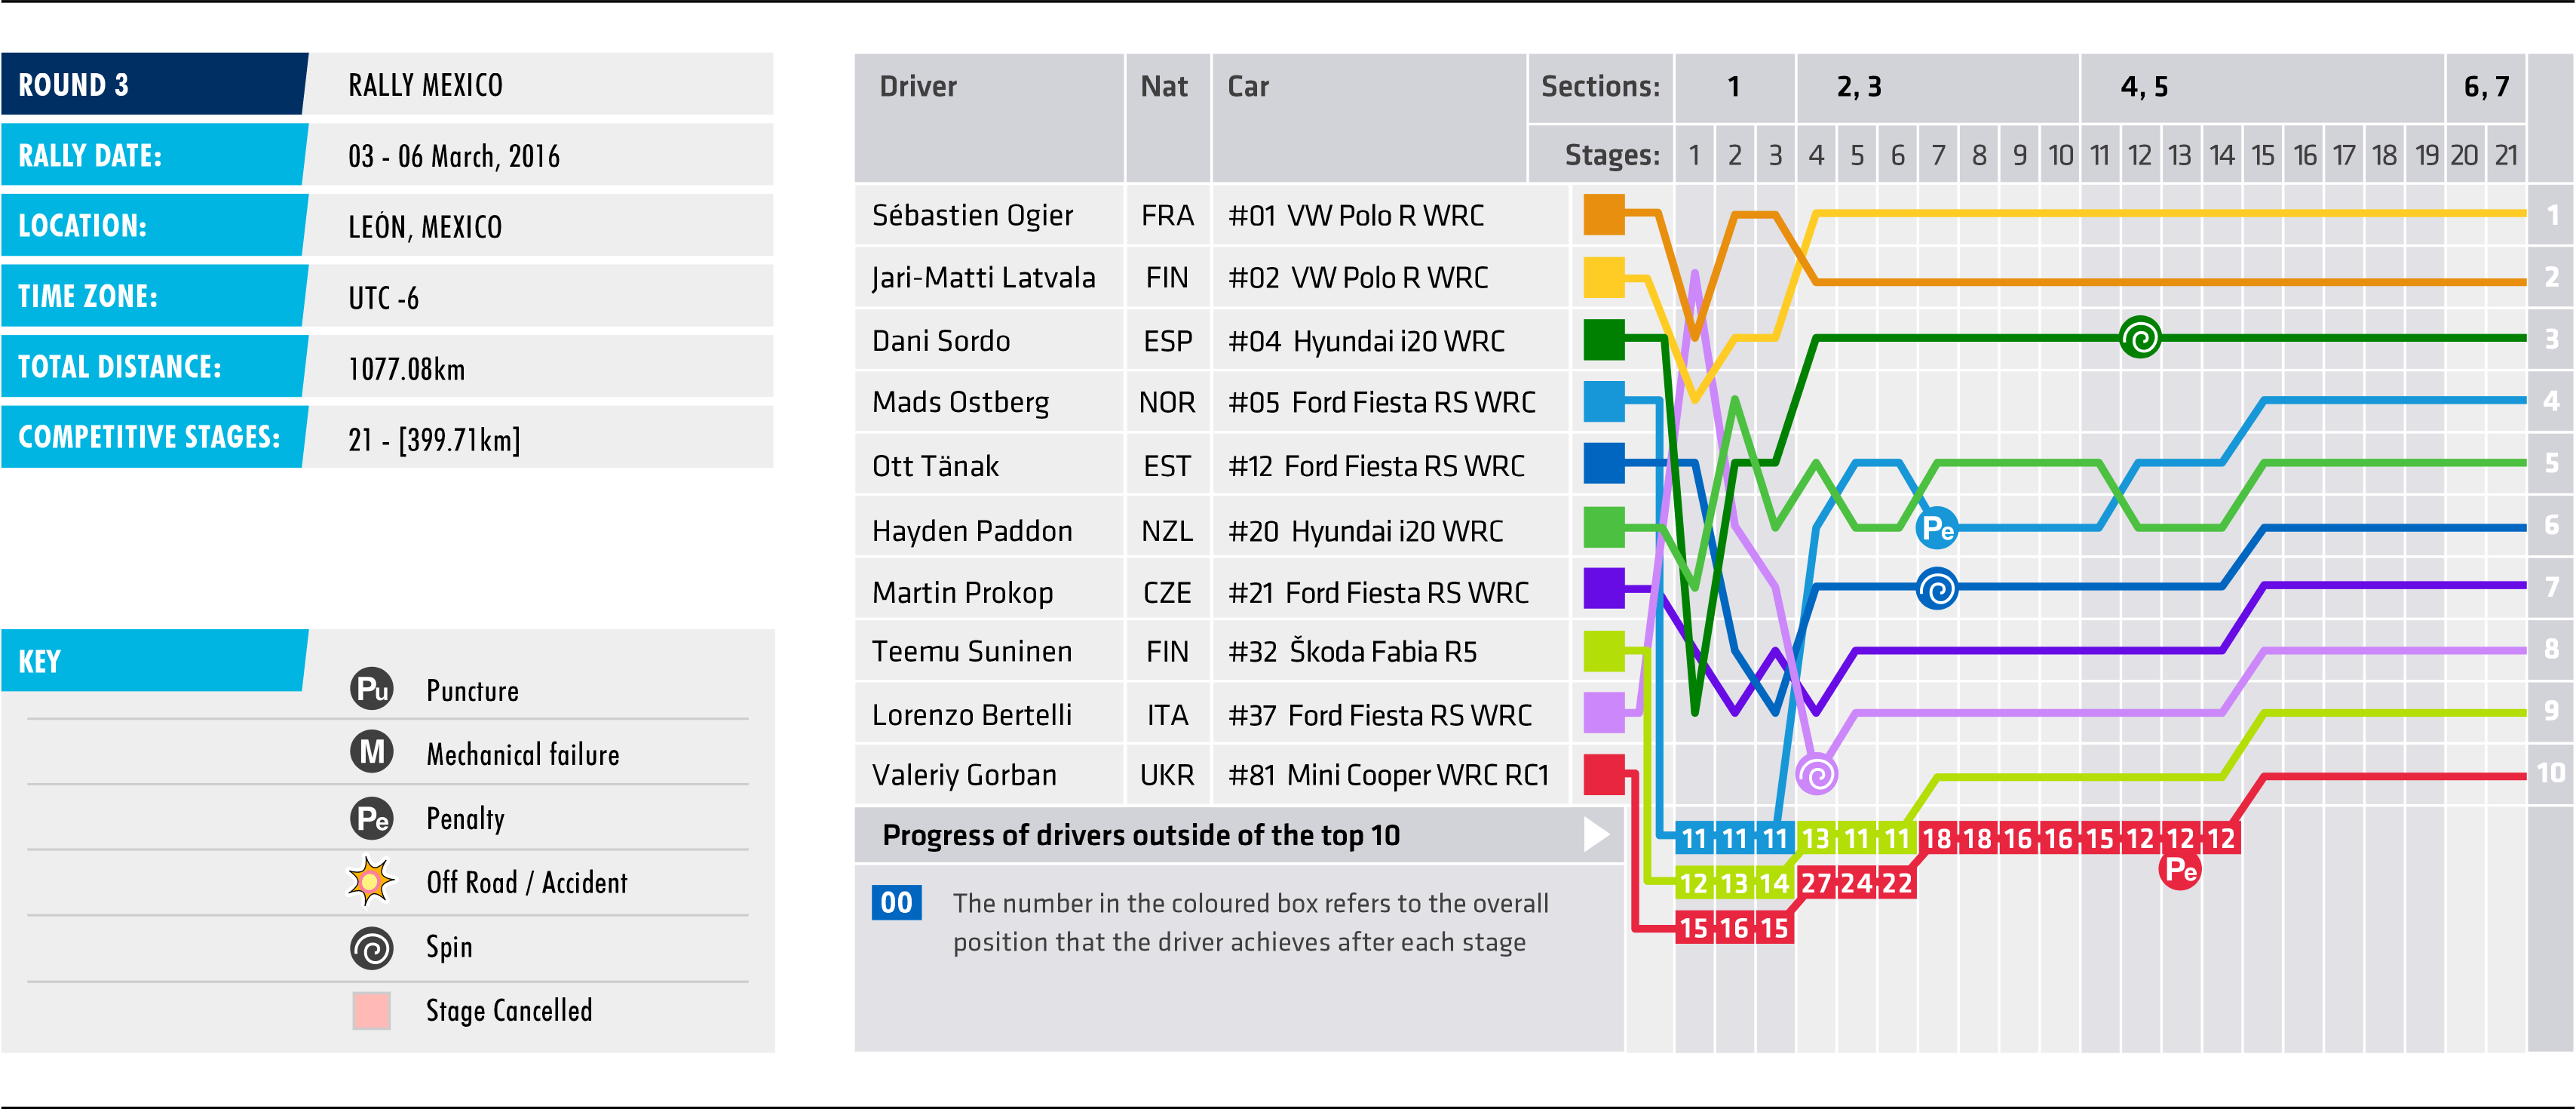Screen dimensions: 2576x1109
Task: Click the 'RALLY MEXICO' title text
Action: (425, 85)
